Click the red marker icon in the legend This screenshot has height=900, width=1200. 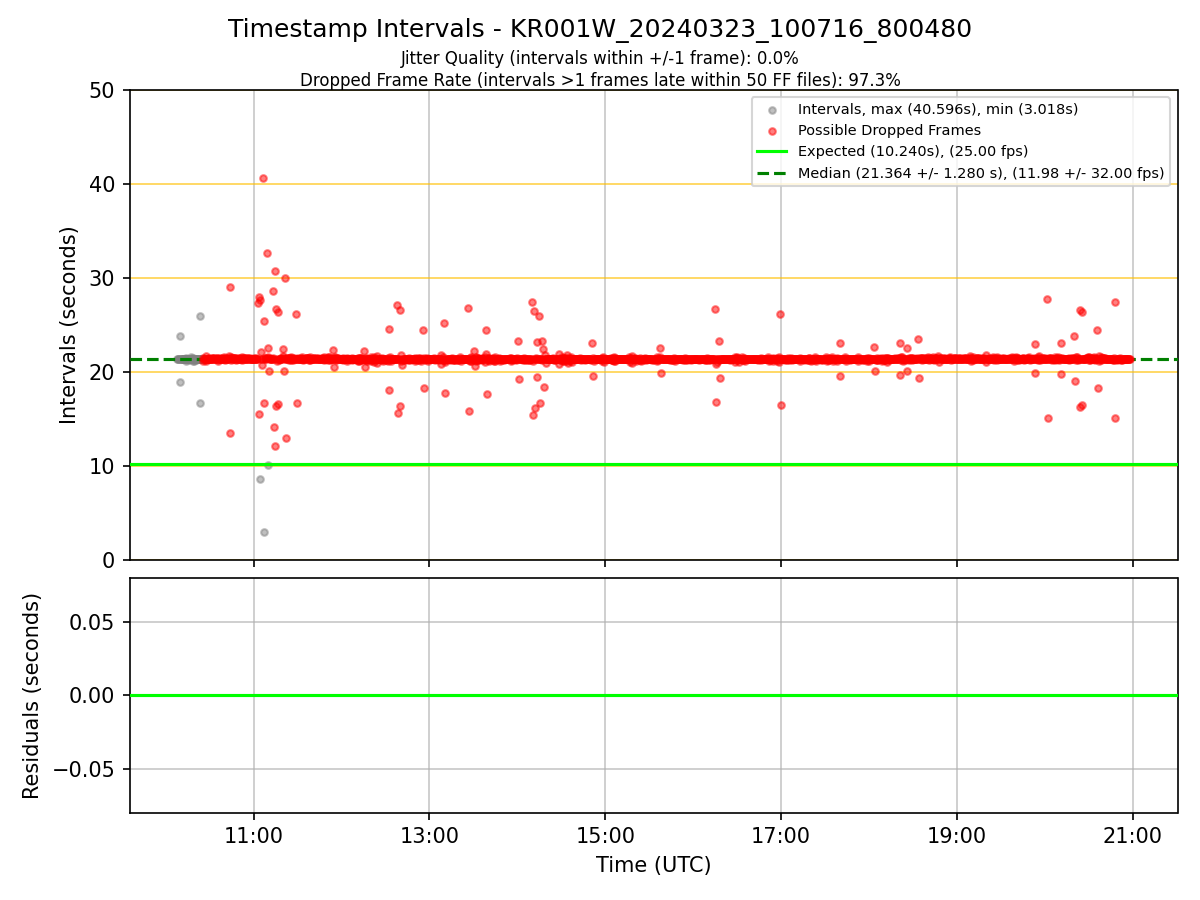pos(771,131)
